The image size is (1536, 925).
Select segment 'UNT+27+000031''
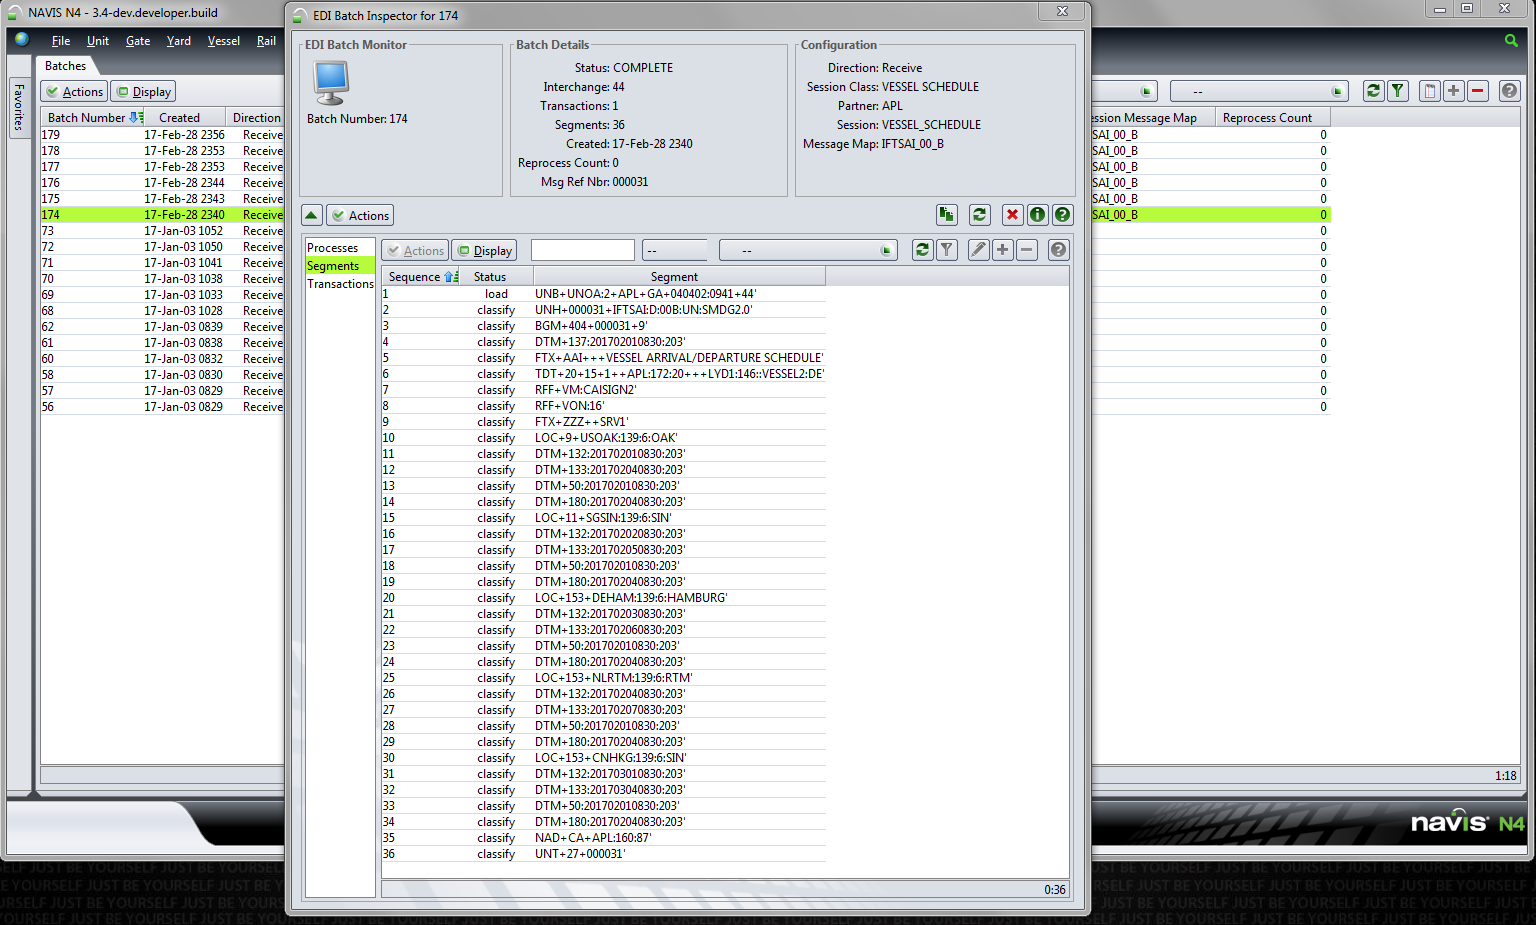(x=604, y=854)
